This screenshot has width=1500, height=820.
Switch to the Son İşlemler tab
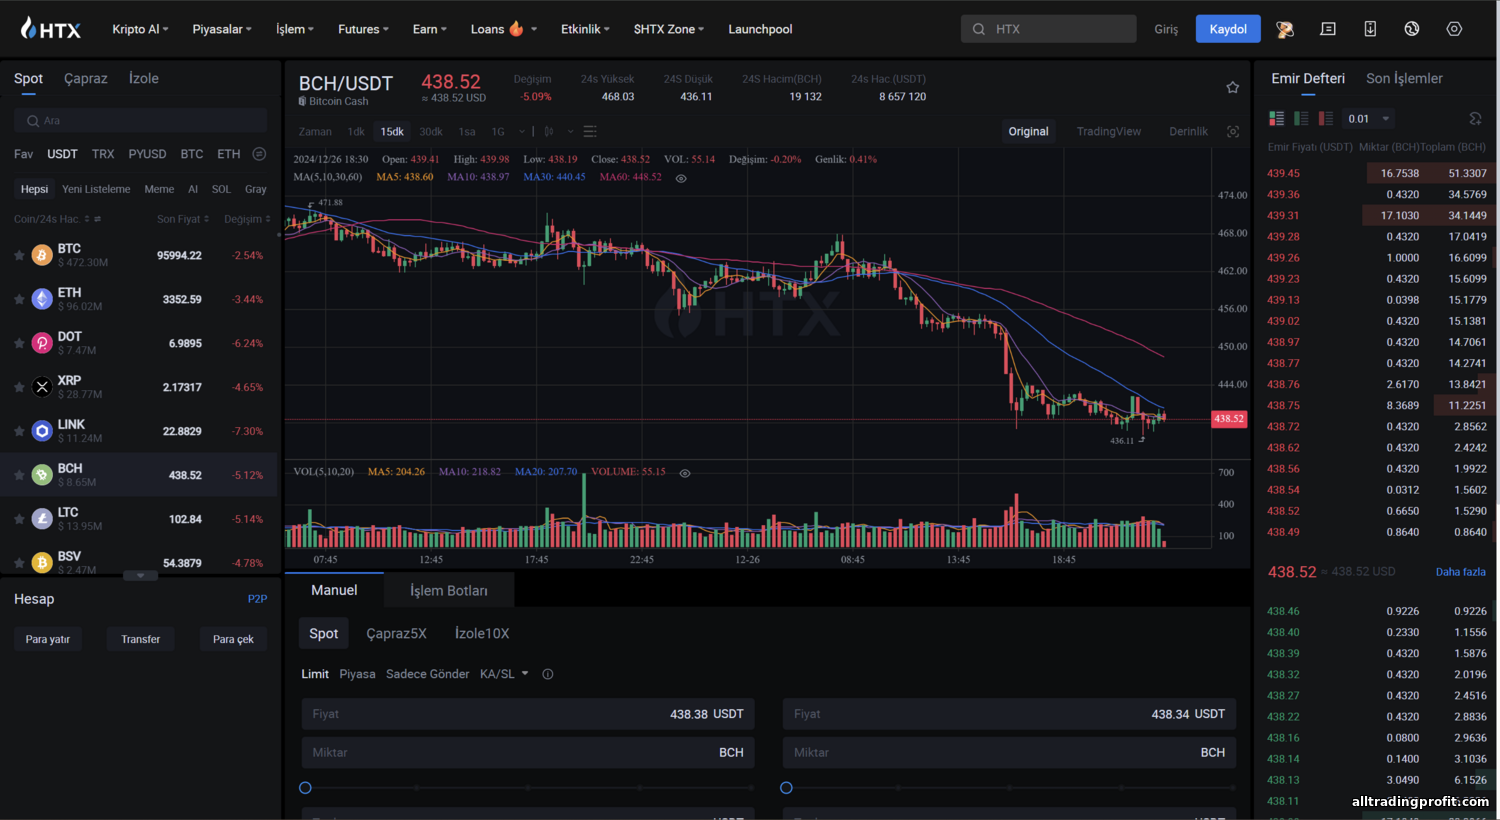click(x=1404, y=78)
